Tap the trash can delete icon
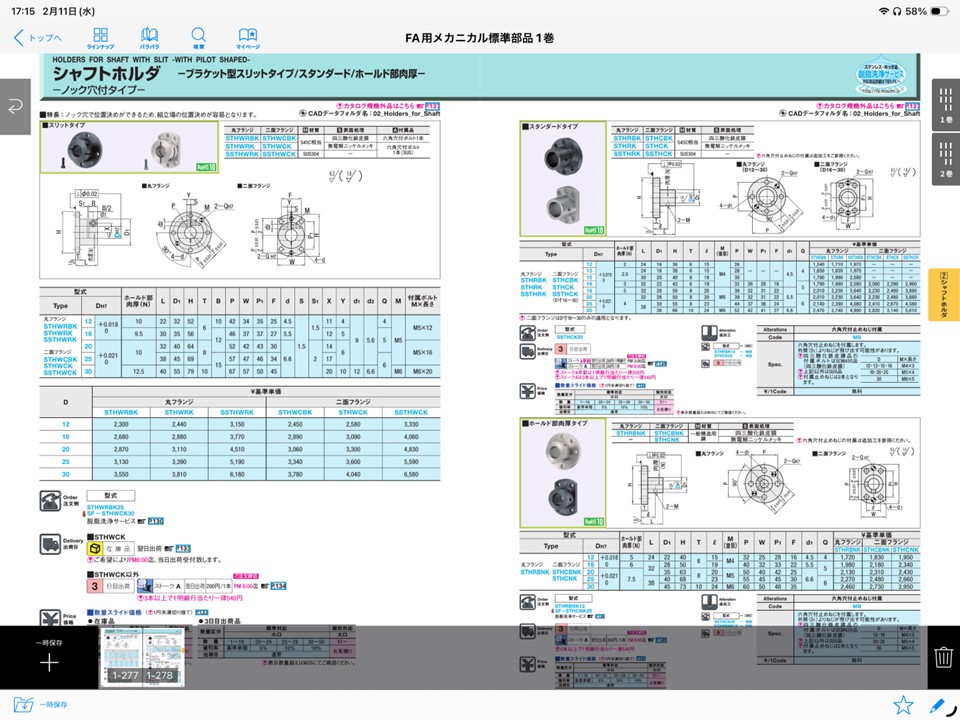This screenshot has width=960, height=720. pyautogui.click(x=943, y=657)
